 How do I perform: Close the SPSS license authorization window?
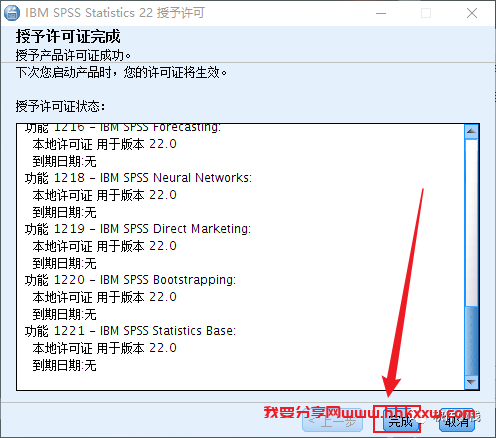472,13
